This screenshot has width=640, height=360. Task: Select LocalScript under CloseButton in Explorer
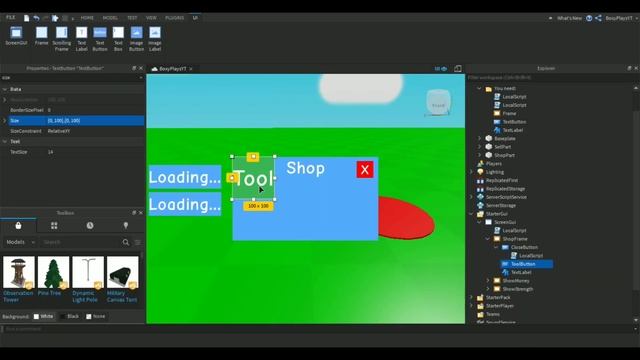531,256
